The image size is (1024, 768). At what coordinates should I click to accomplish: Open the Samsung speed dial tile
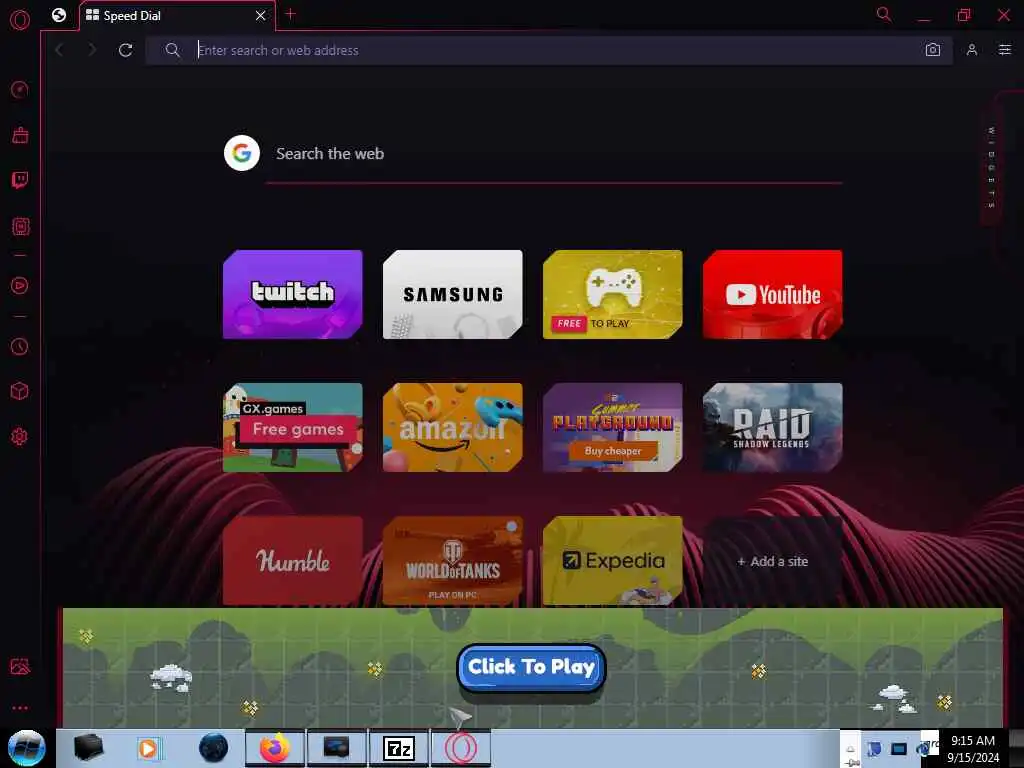(x=453, y=295)
